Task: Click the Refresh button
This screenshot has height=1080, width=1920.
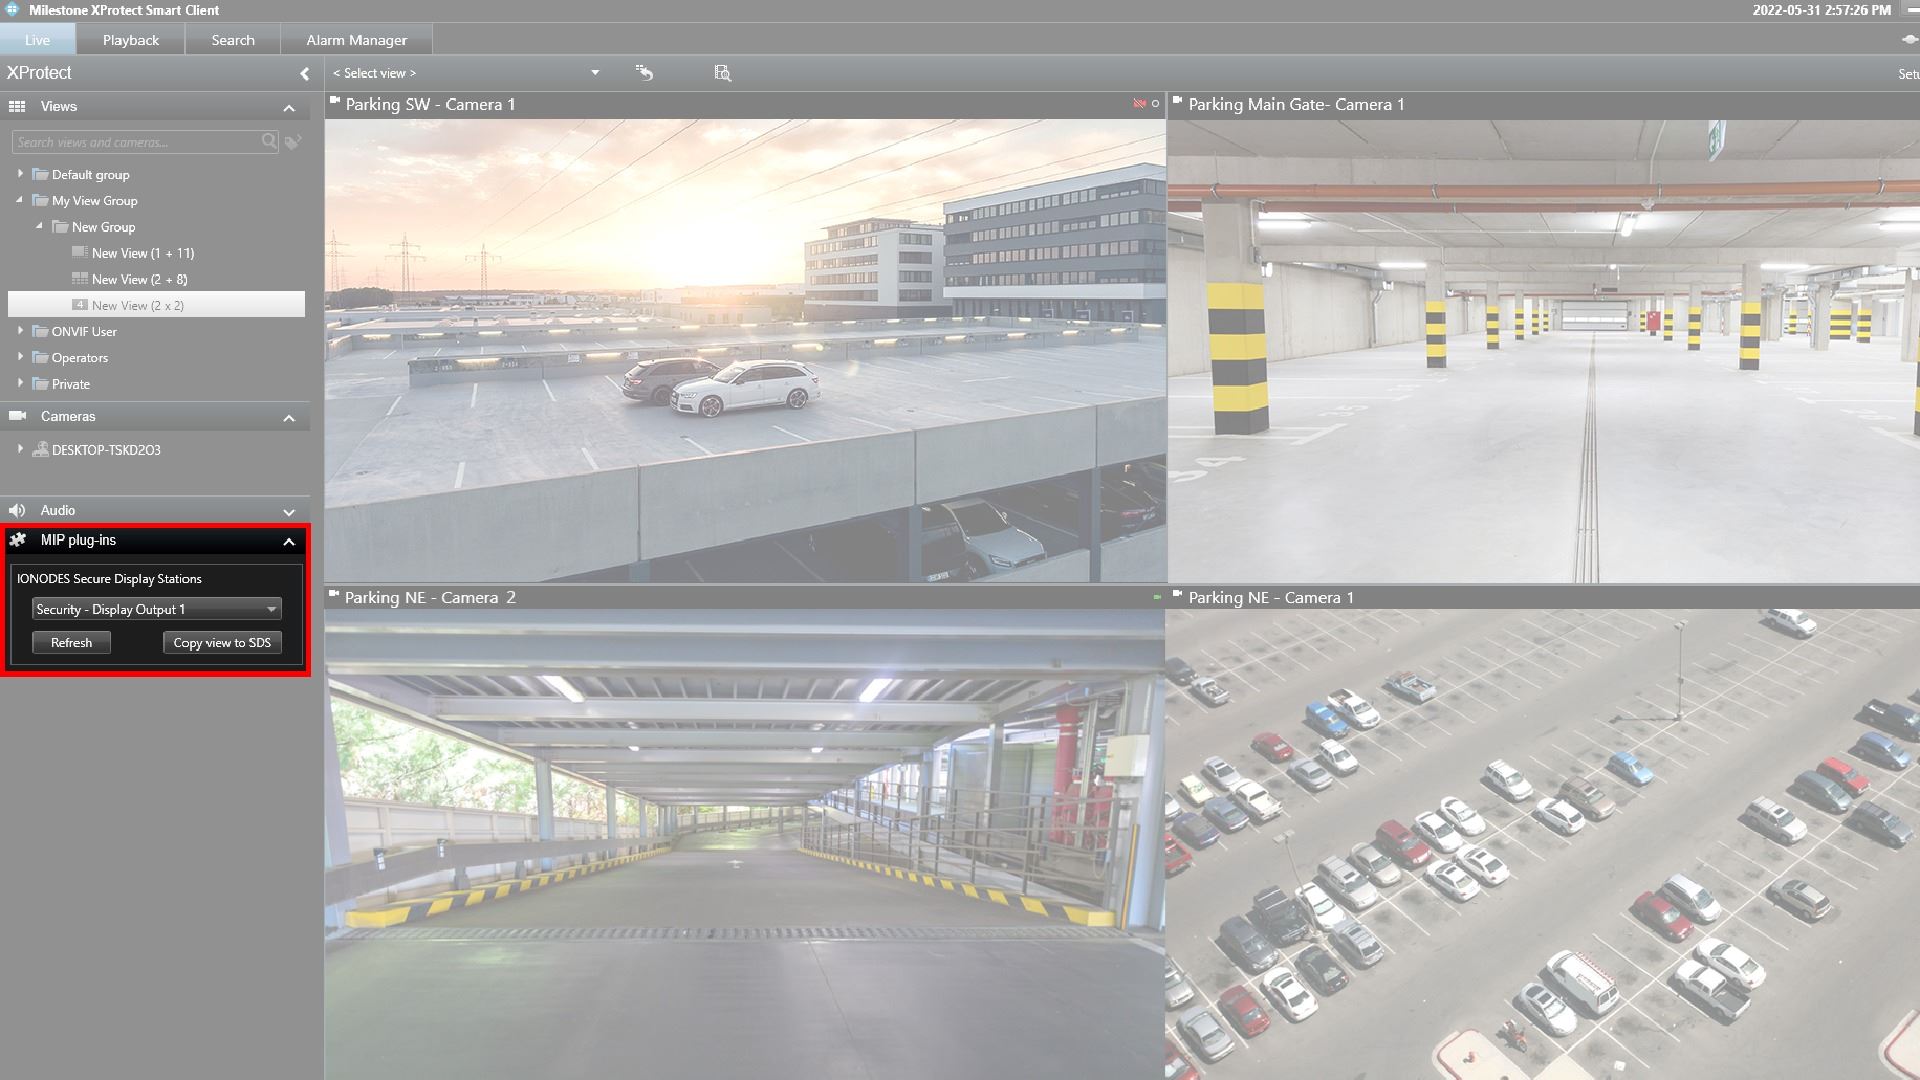Action: [71, 643]
